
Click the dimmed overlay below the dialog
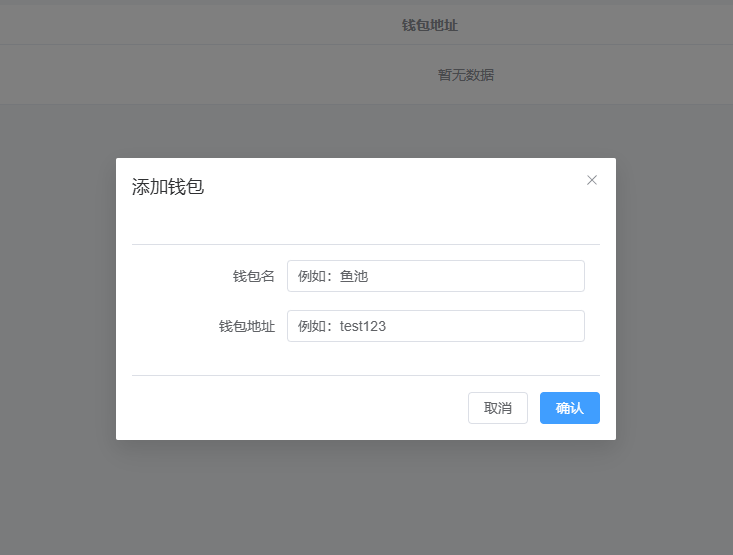click(366, 500)
